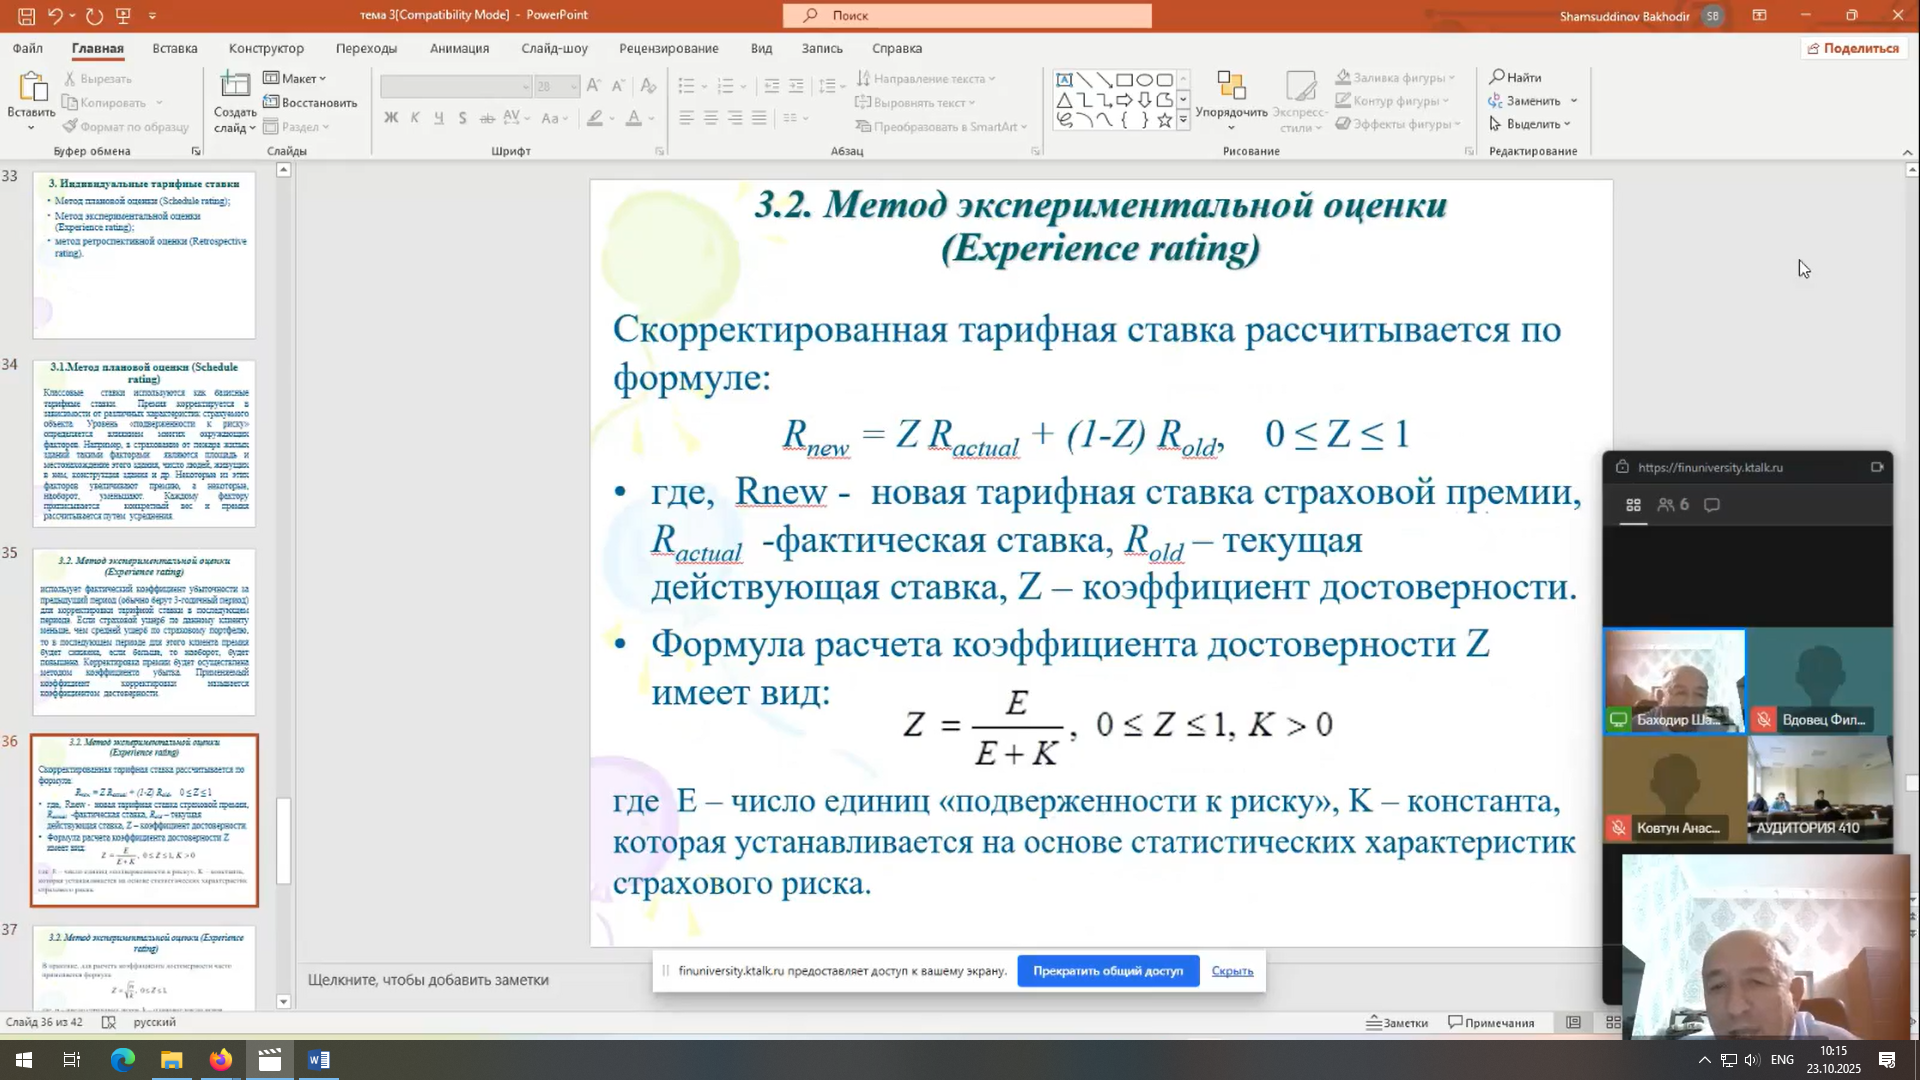Expand the shapes gallery more arrow

point(1183,121)
